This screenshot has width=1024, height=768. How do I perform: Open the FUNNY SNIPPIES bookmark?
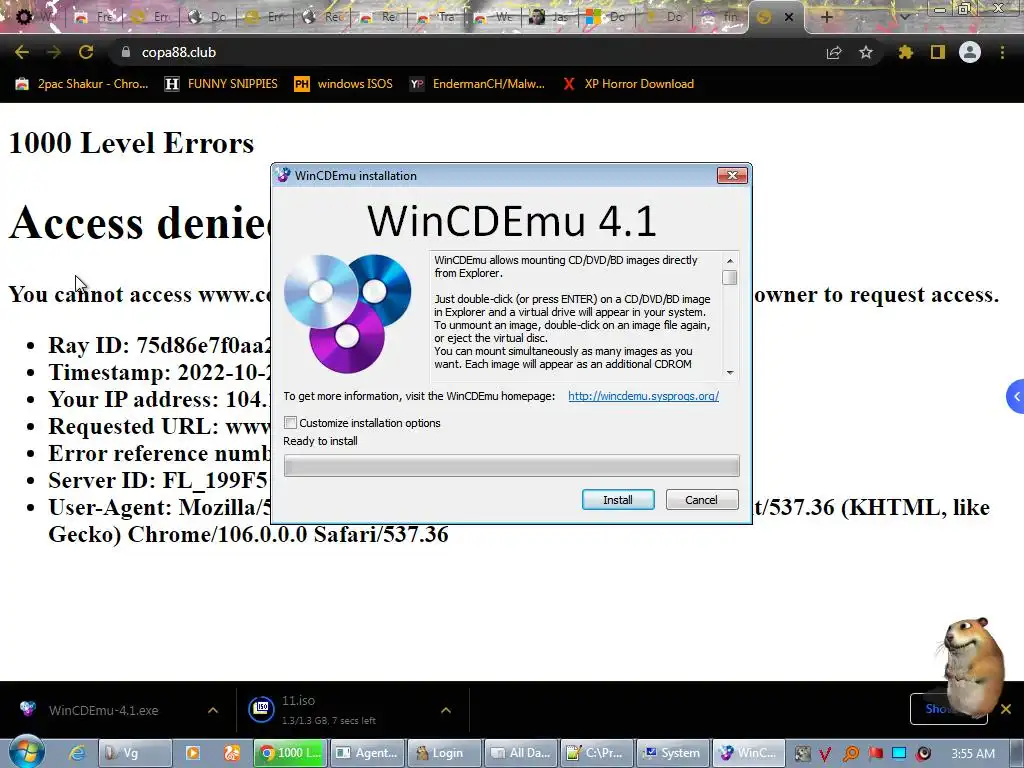221,84
